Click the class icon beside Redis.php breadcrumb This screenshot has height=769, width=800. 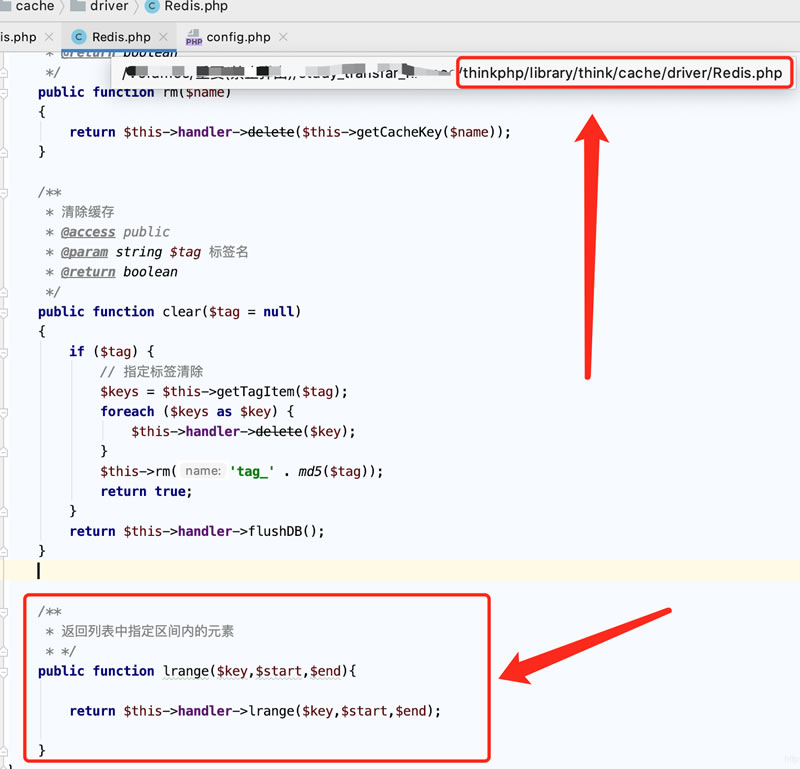tap(152, 6)
